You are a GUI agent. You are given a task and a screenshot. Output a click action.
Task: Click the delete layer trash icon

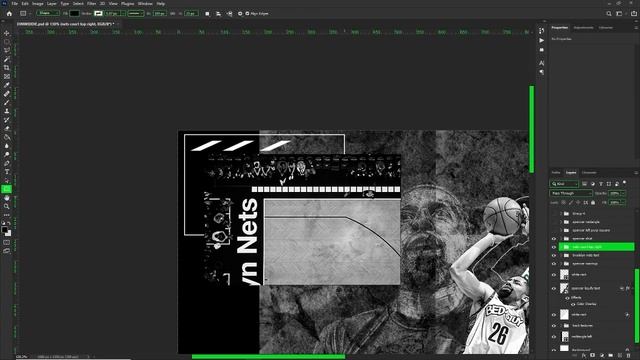(628, 356)
